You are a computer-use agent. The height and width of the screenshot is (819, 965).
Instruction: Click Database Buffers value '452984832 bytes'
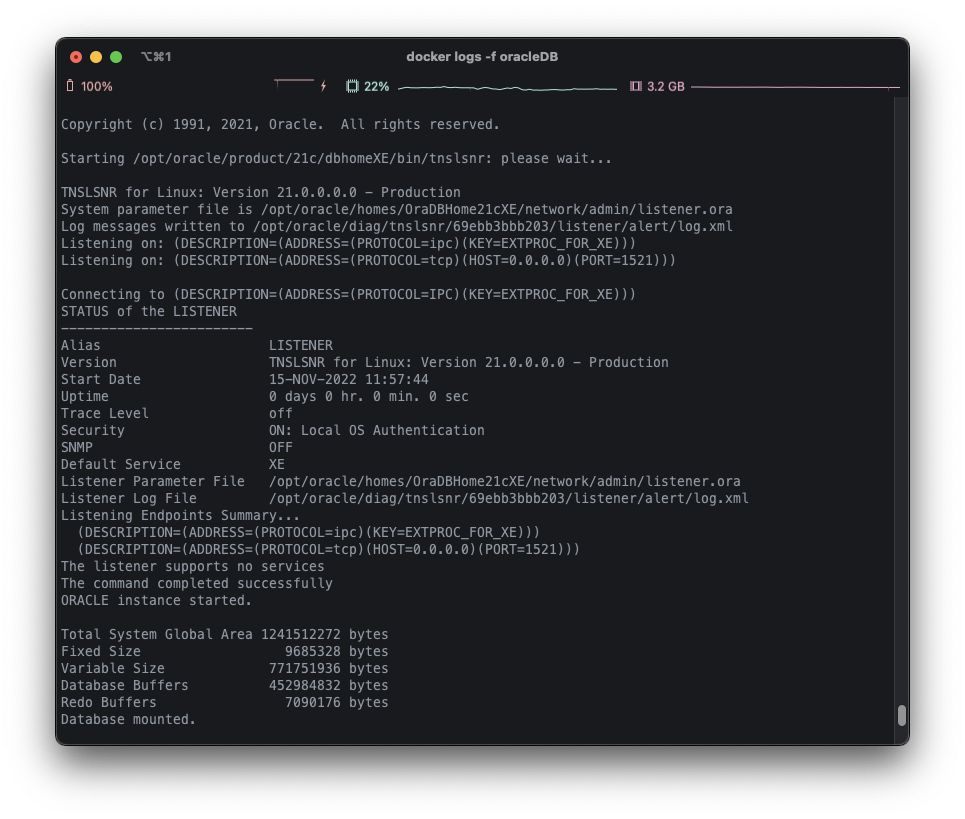point(328,685)
